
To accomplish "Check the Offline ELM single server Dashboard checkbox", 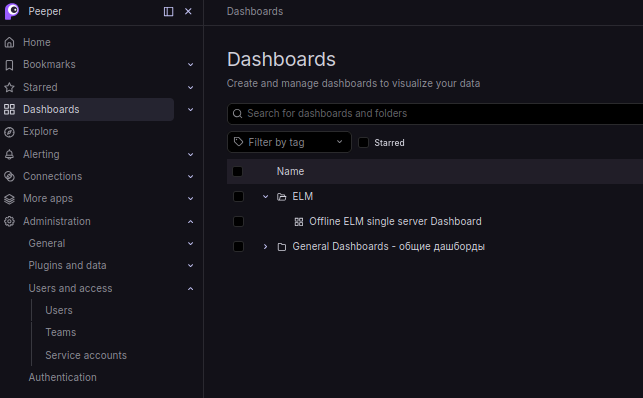I will [x=238, y=222].
